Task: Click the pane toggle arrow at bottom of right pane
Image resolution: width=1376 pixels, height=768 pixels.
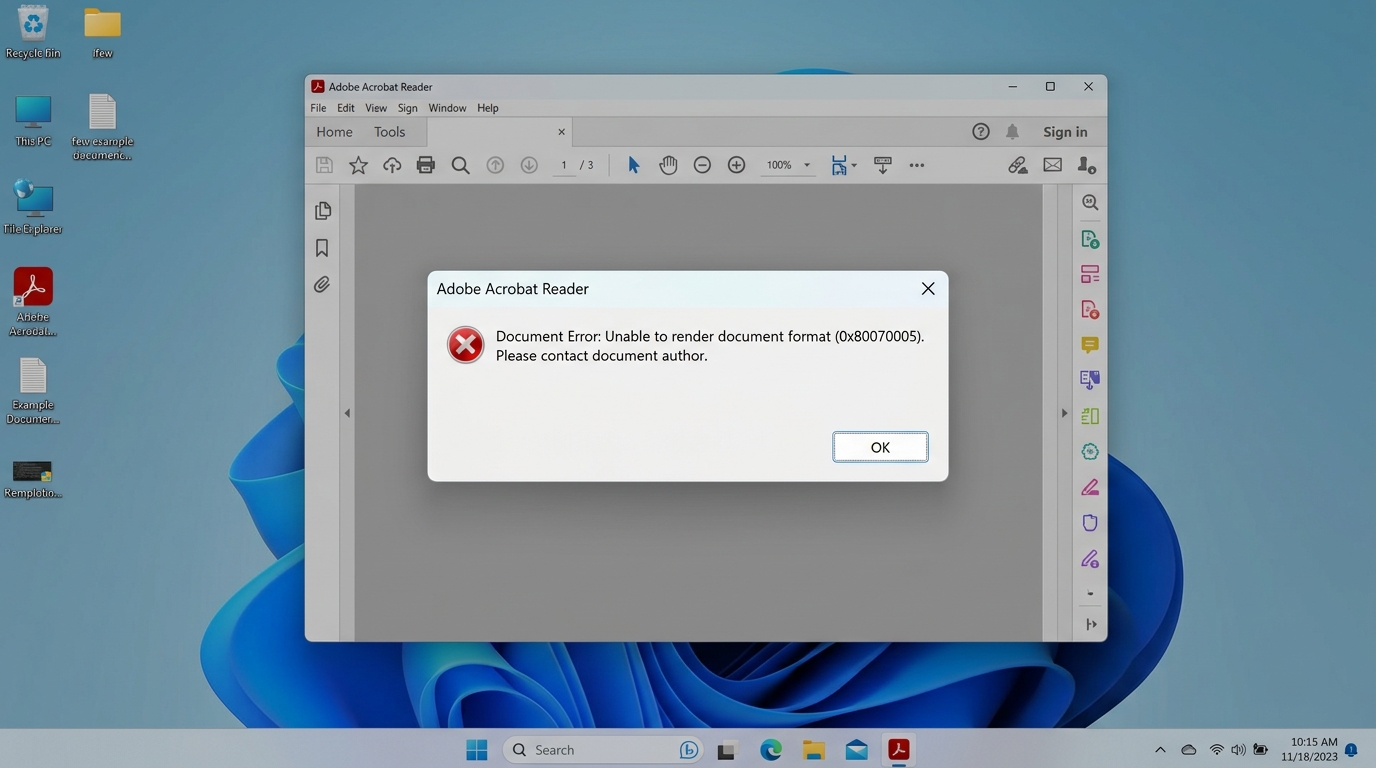Action: [1091, 625]
